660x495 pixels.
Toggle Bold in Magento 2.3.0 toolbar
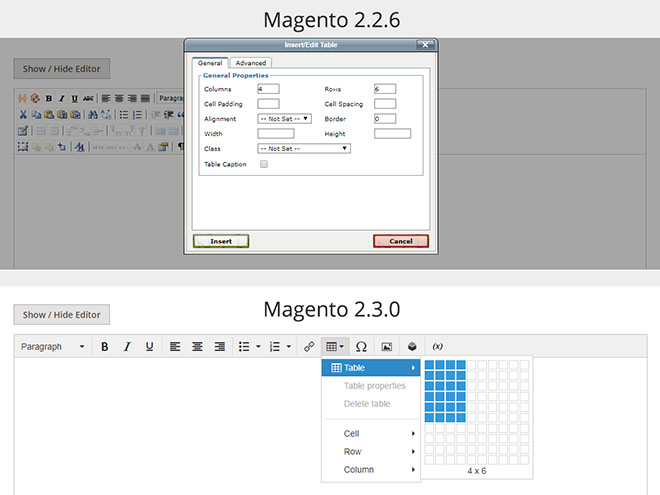coord(105,346)
